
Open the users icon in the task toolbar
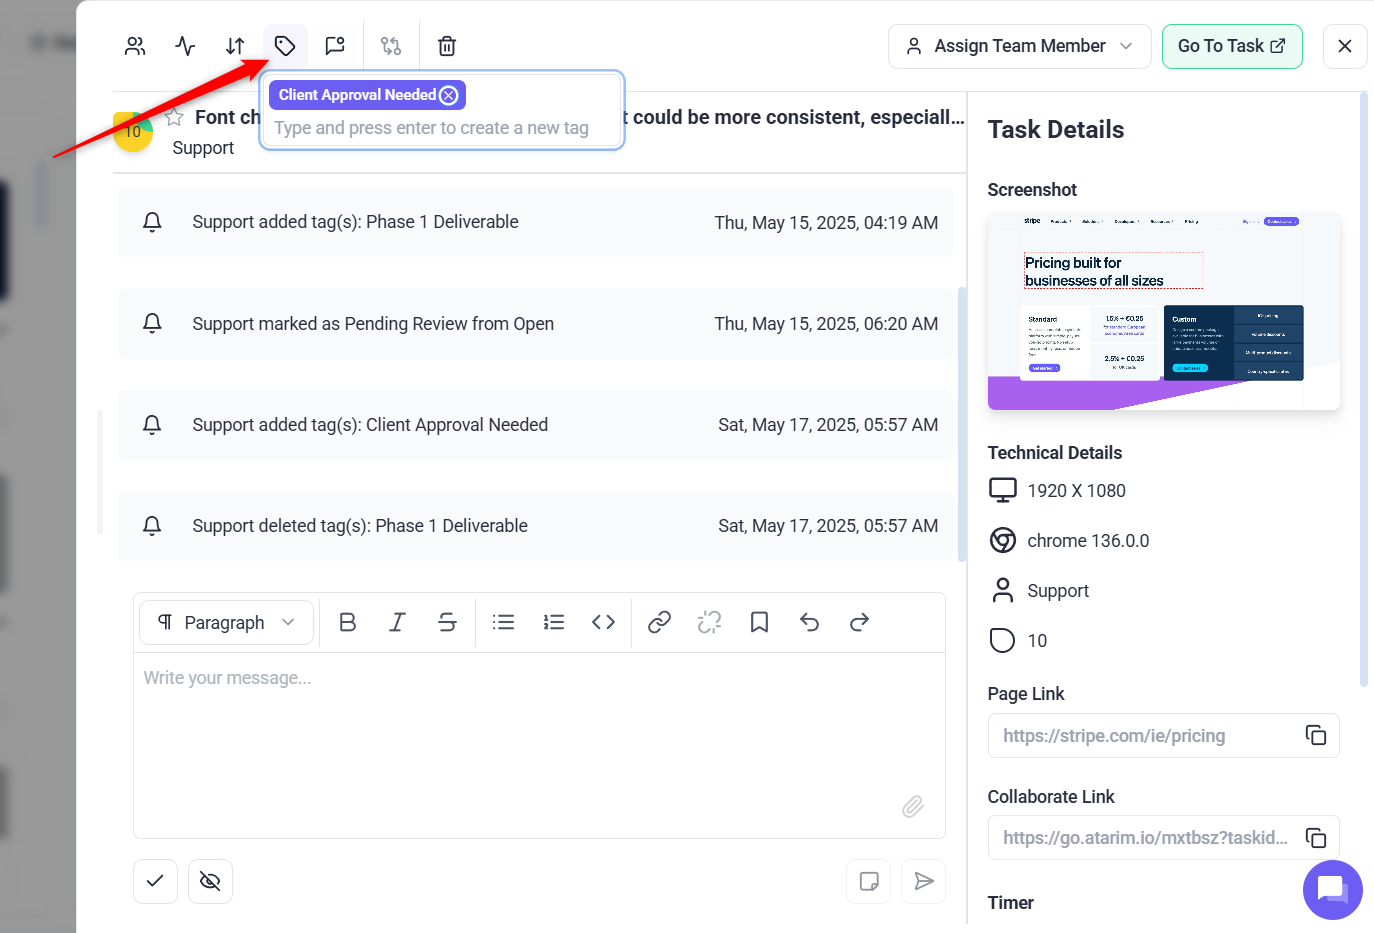[135, 46]
